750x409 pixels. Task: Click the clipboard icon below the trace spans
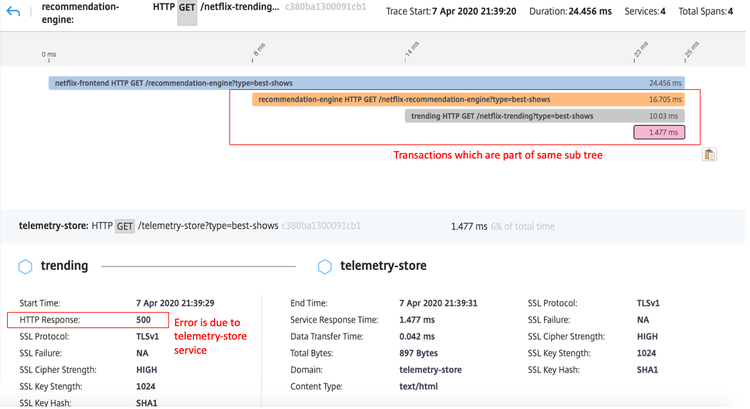coord(709,155)
